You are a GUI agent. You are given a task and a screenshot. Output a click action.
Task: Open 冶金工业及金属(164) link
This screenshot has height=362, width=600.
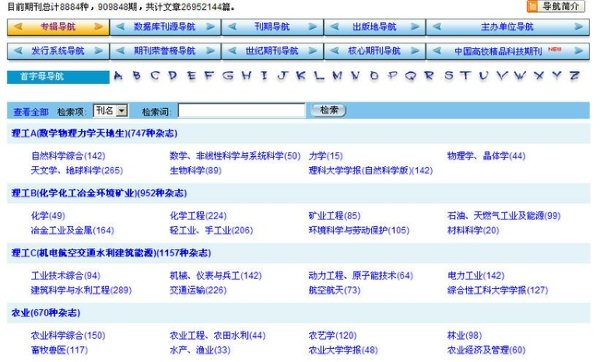[x=73, y=230]
